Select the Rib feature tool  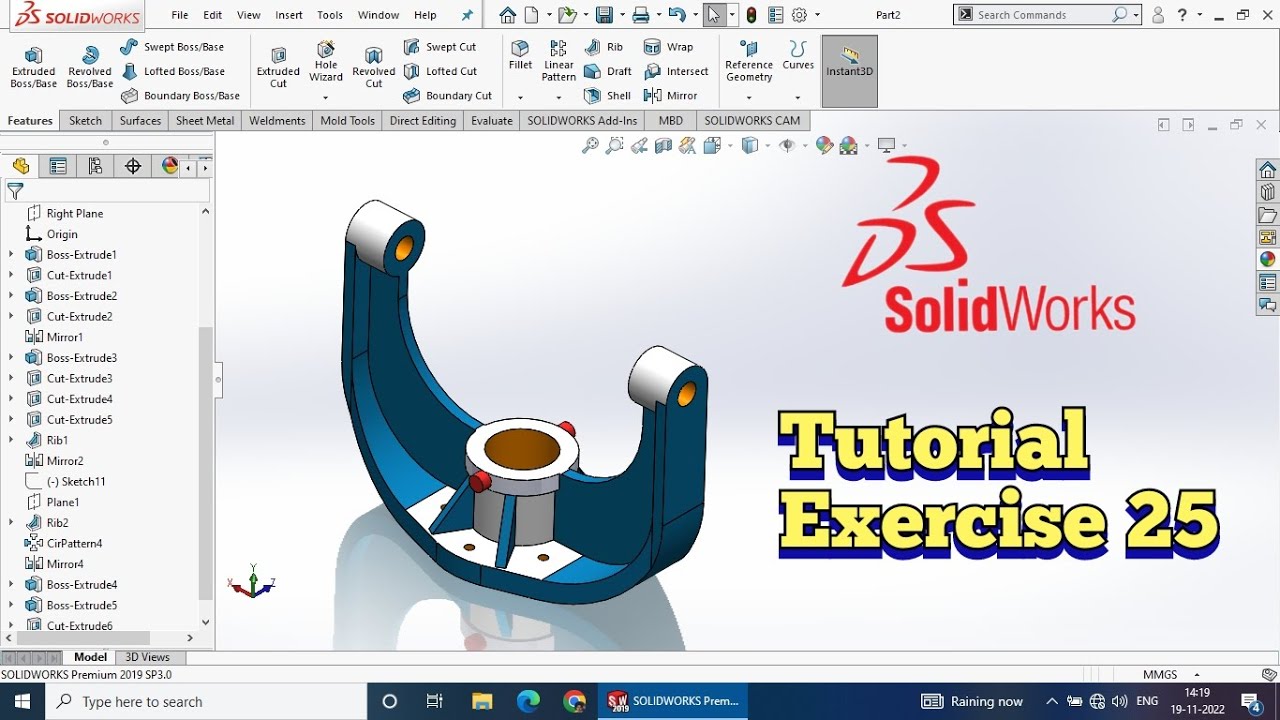pos(604,47)
